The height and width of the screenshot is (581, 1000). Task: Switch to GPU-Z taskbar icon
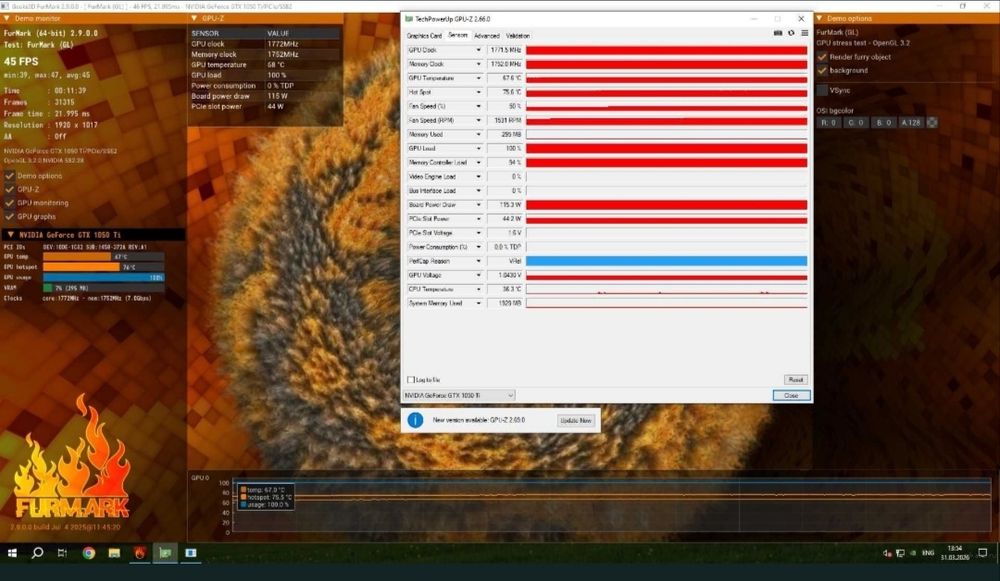(x=165, y=553)
